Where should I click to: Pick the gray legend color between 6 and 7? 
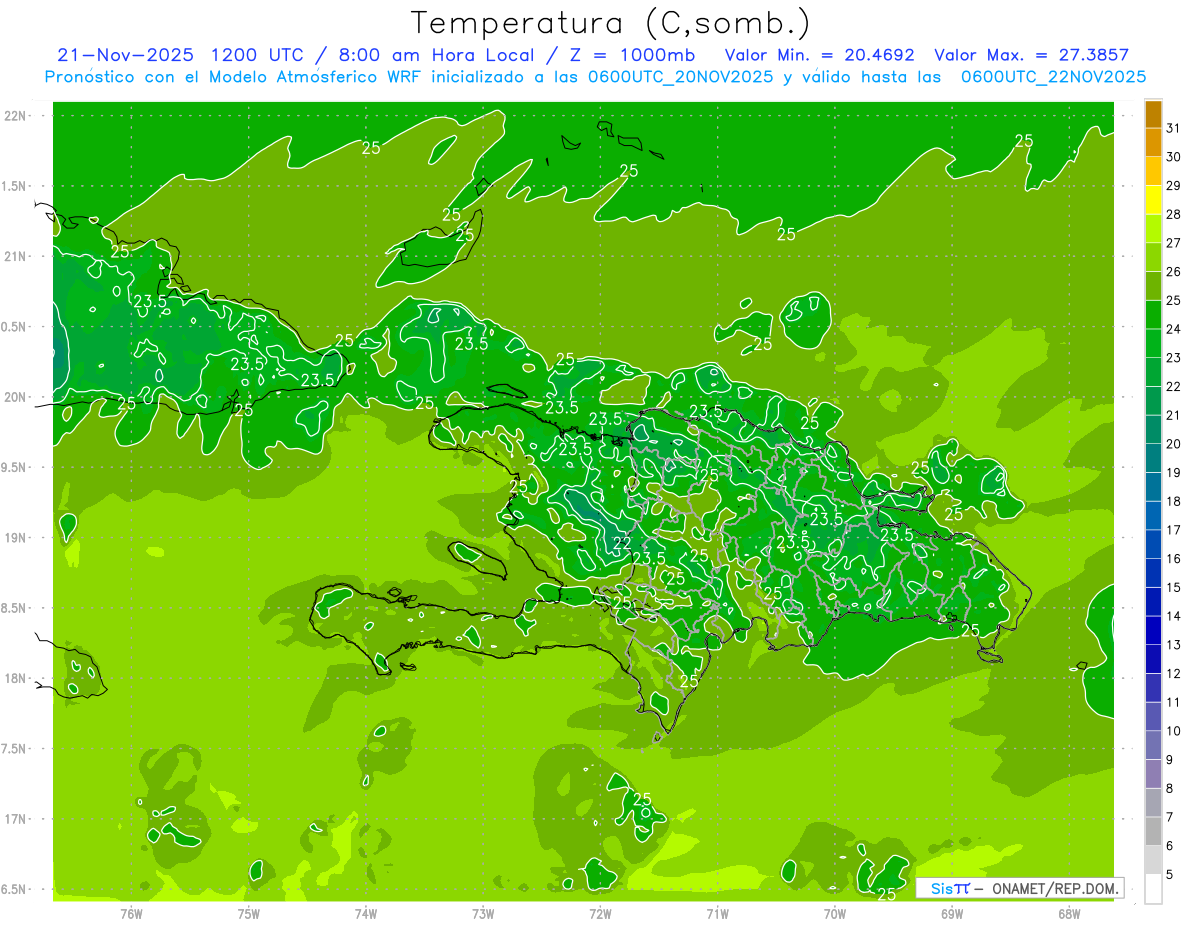pos(1153,832)
